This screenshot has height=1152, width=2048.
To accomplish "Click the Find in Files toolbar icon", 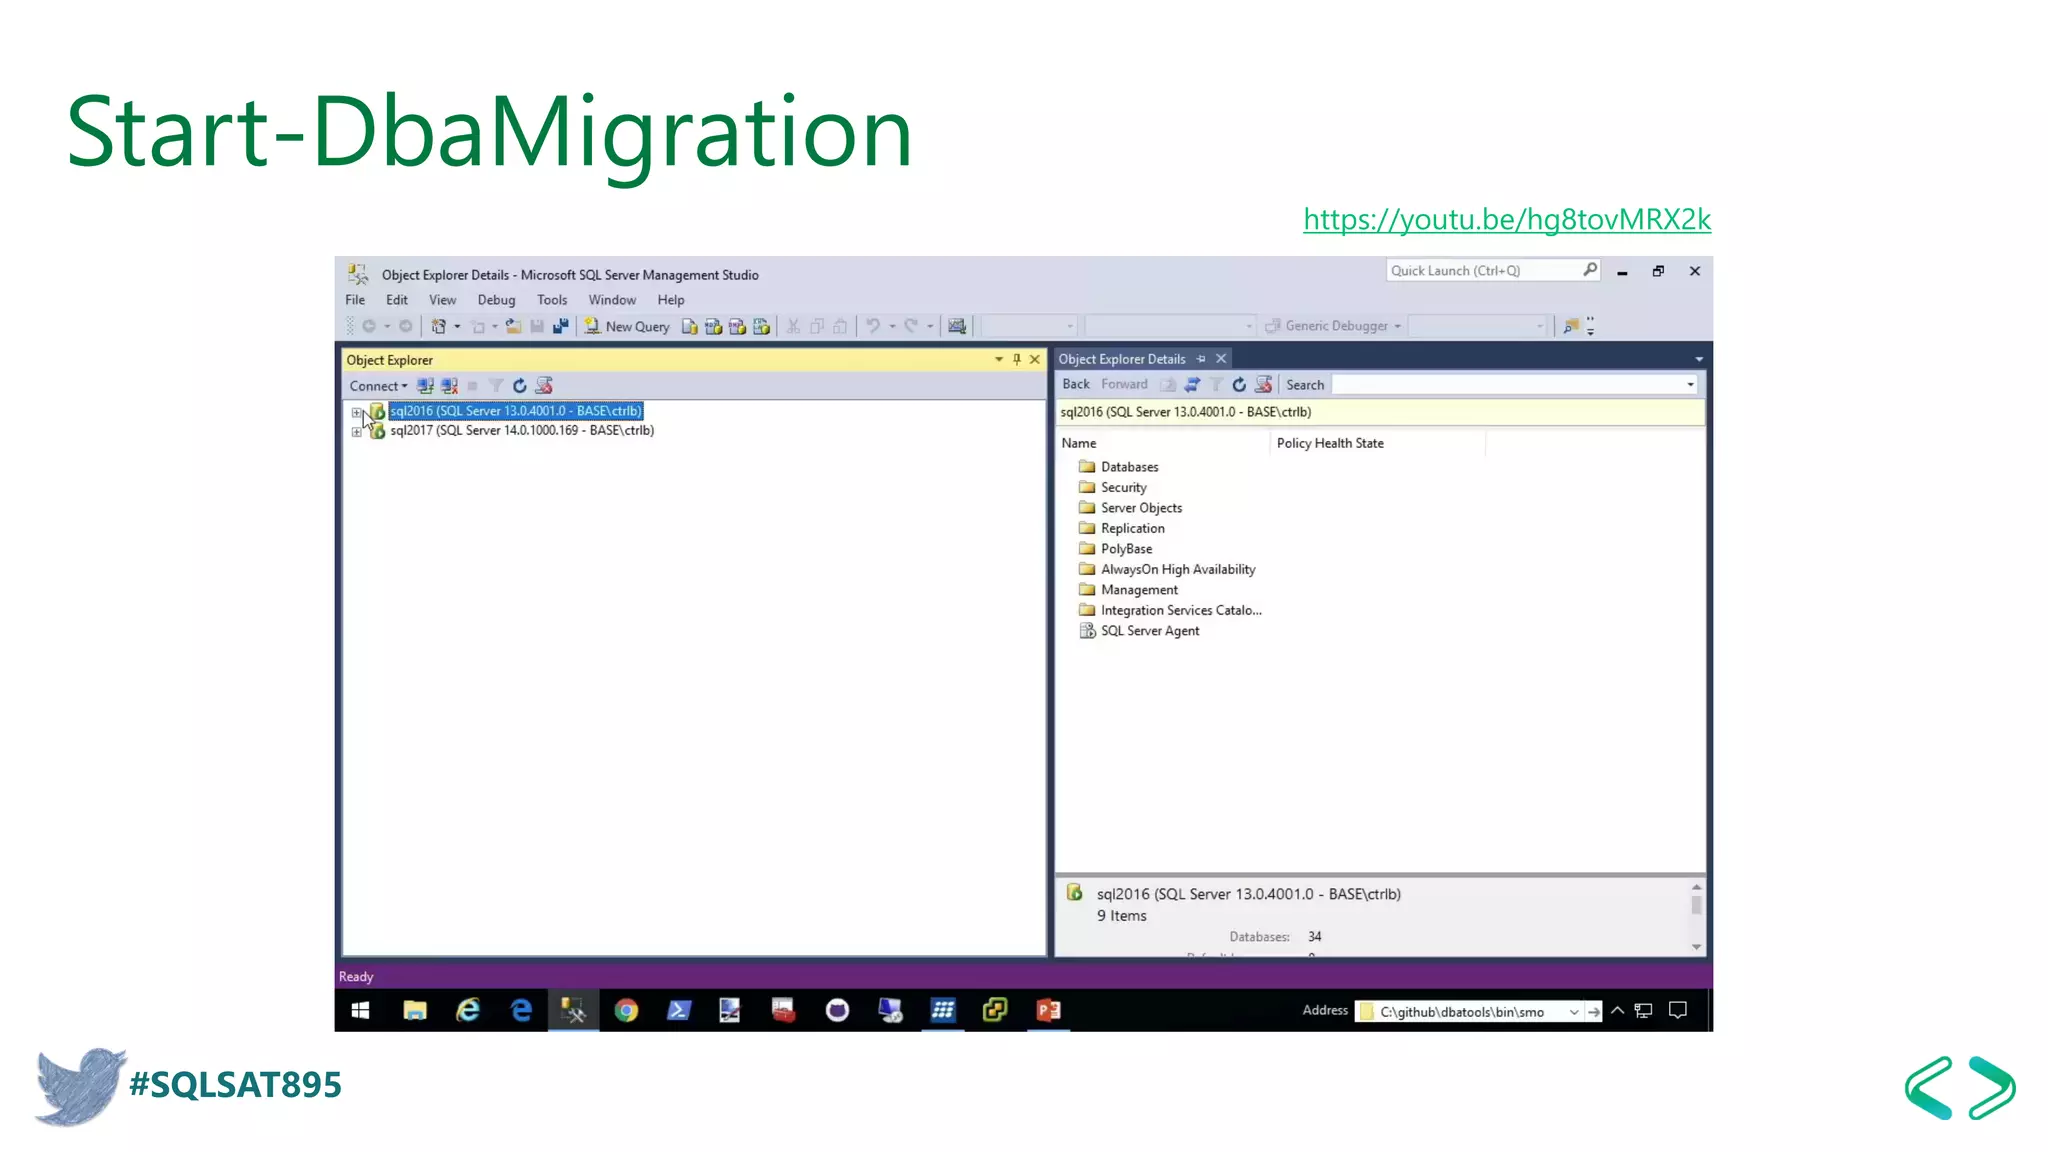I will pos(1571,326).
